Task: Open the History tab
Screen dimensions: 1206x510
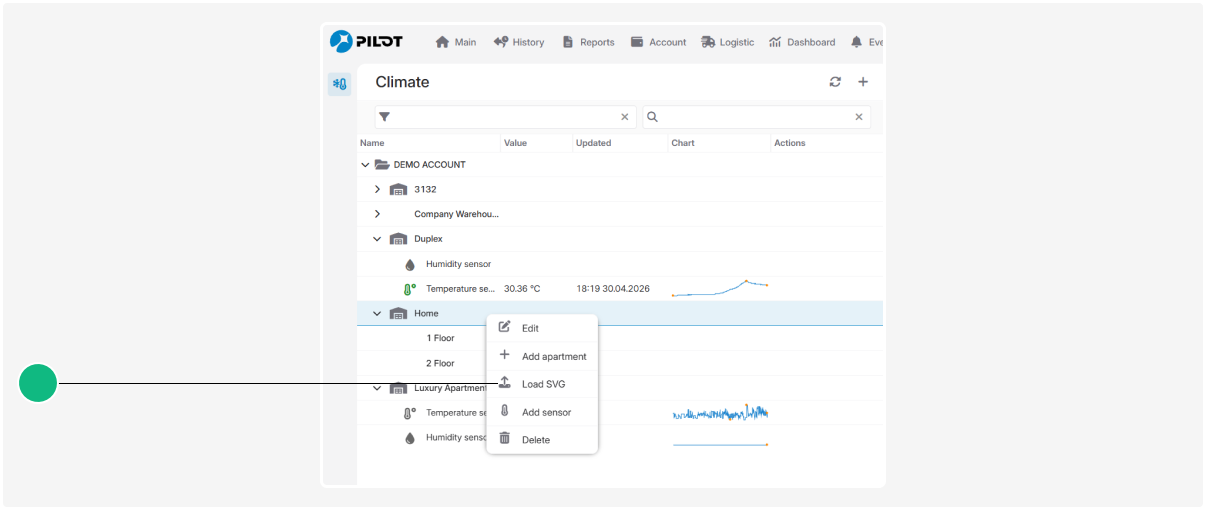Action: pos(519,42)
